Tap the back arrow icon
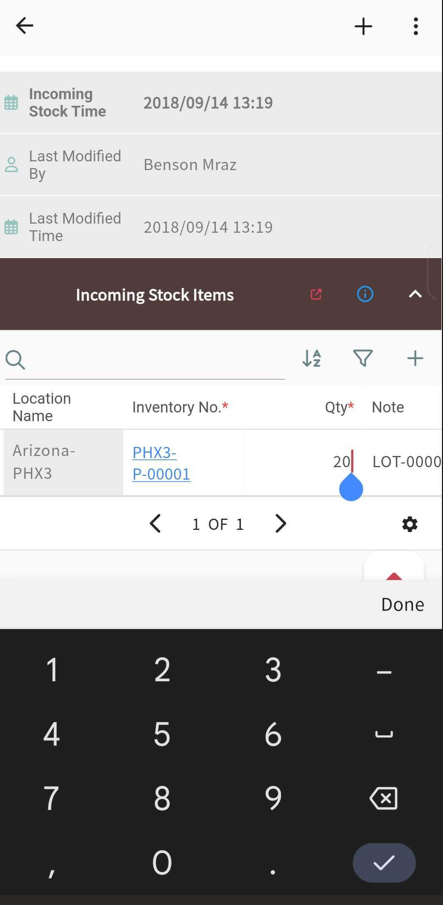The image size is (443, 905). pos(25,25)
